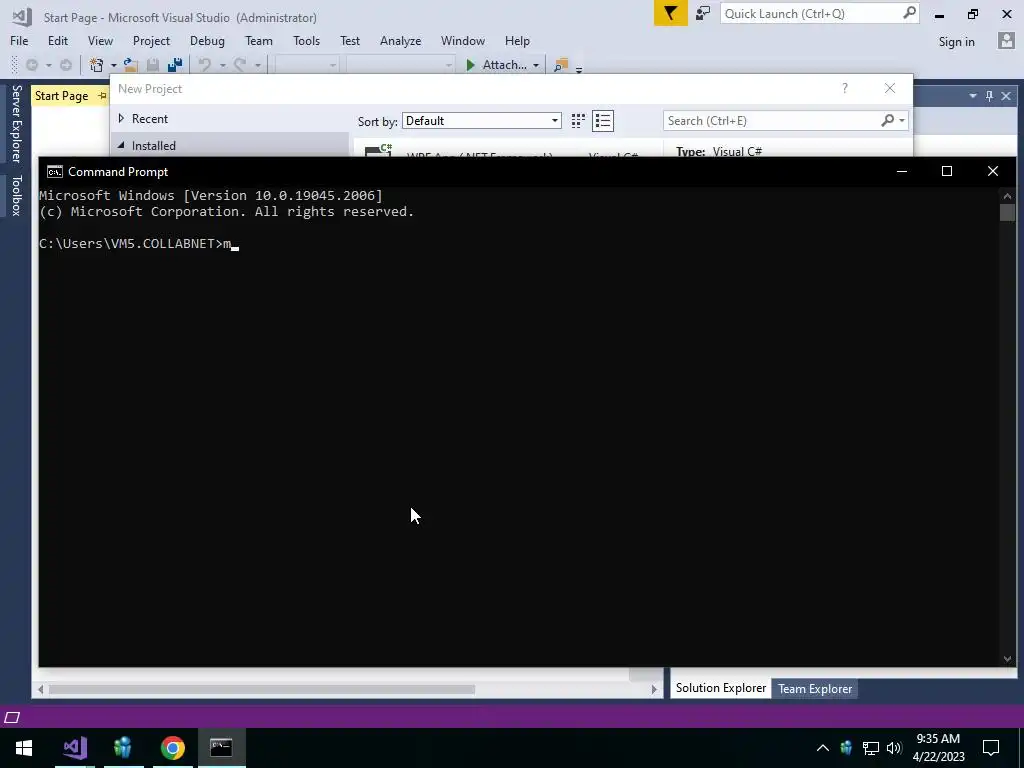The width and height of the screenshot is (1024, 768).
Task: Pin the Start Page tab
Action: click(102, 96)
